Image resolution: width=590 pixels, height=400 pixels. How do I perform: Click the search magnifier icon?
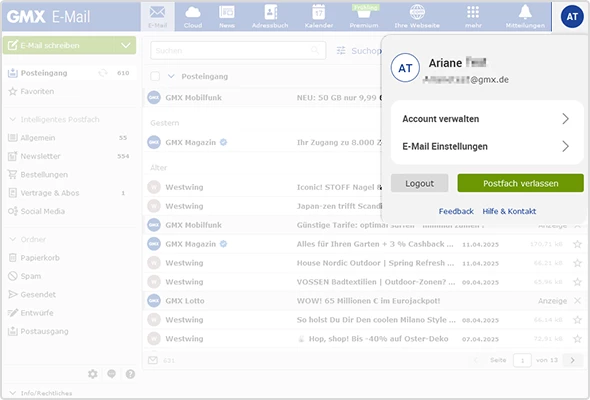[x=315, y=50]
